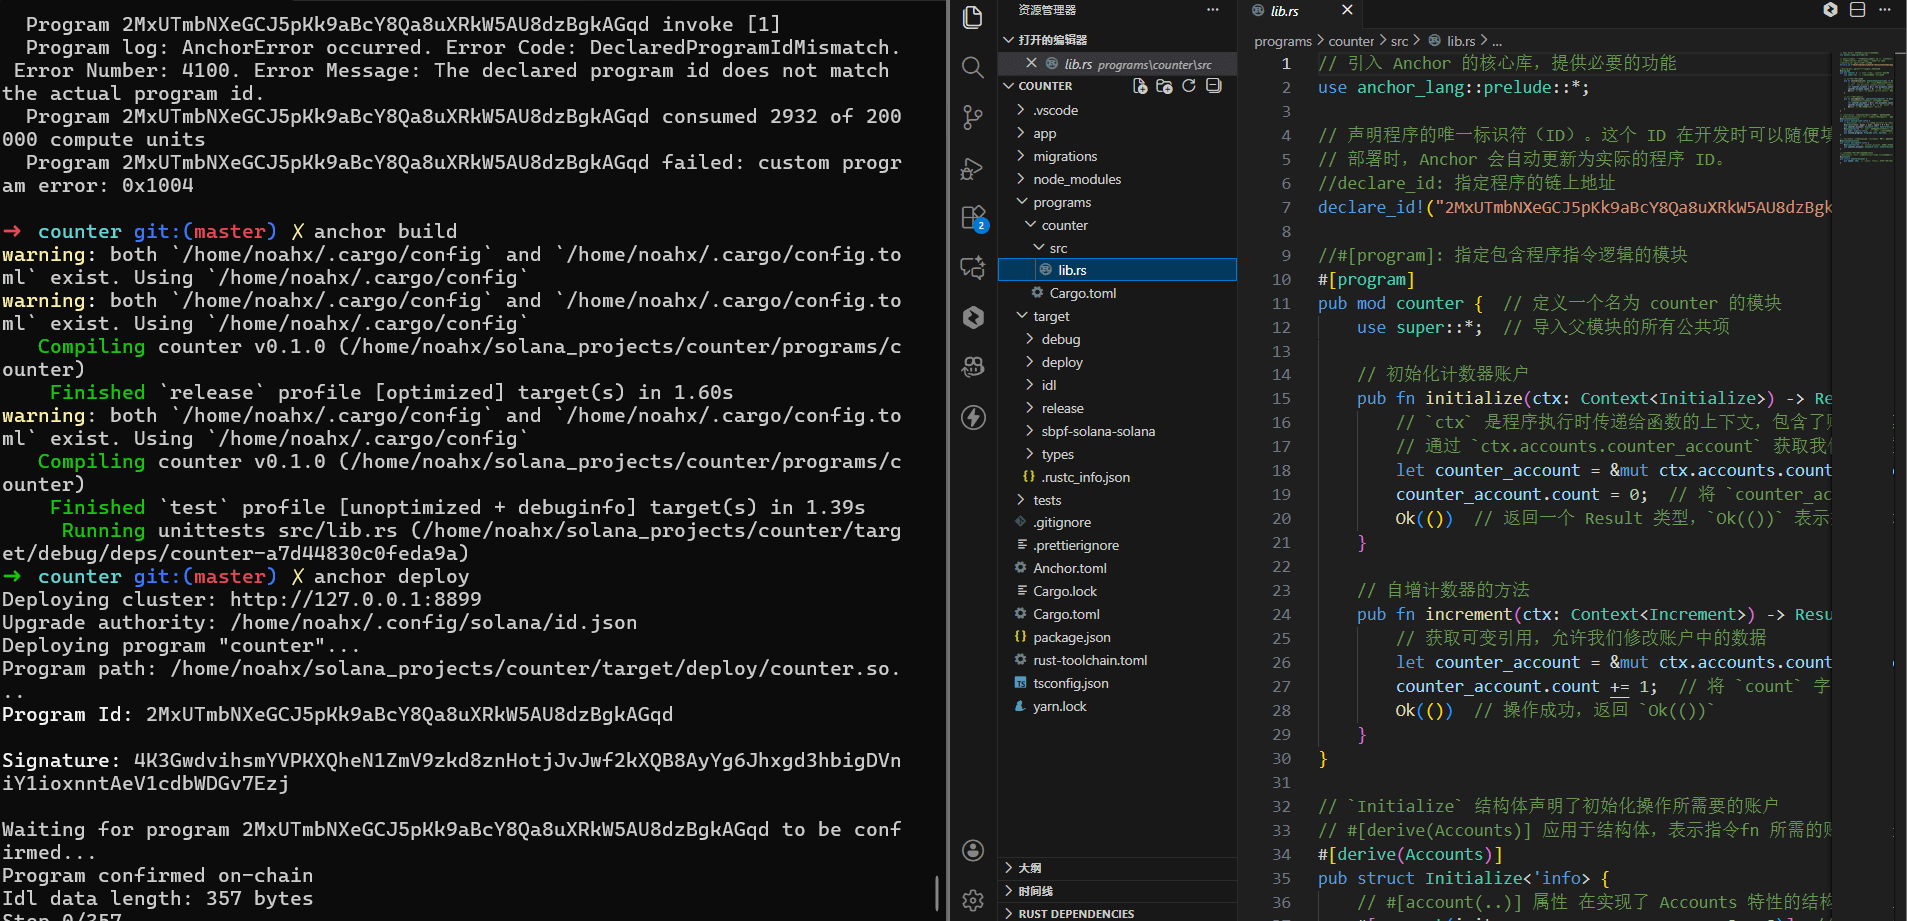Screen dimensions: 1907x921
Task: Open Extensions view with badge 2
Action: click(x=972, y=218)
